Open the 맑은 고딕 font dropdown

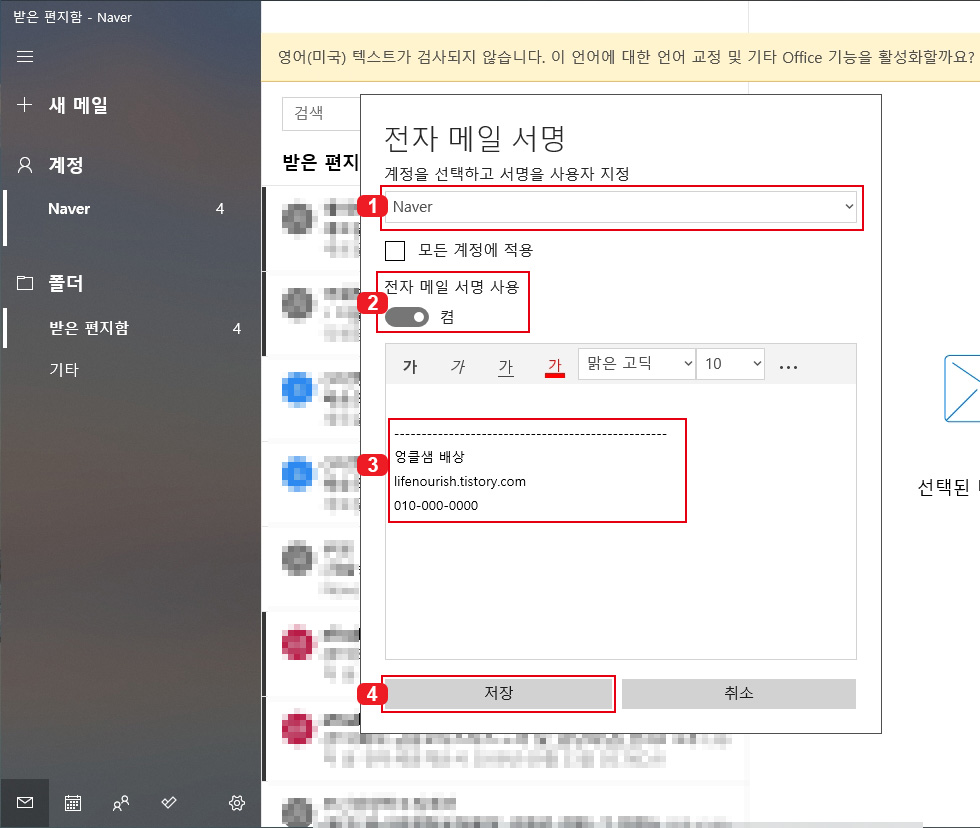[x=637, y=364]
